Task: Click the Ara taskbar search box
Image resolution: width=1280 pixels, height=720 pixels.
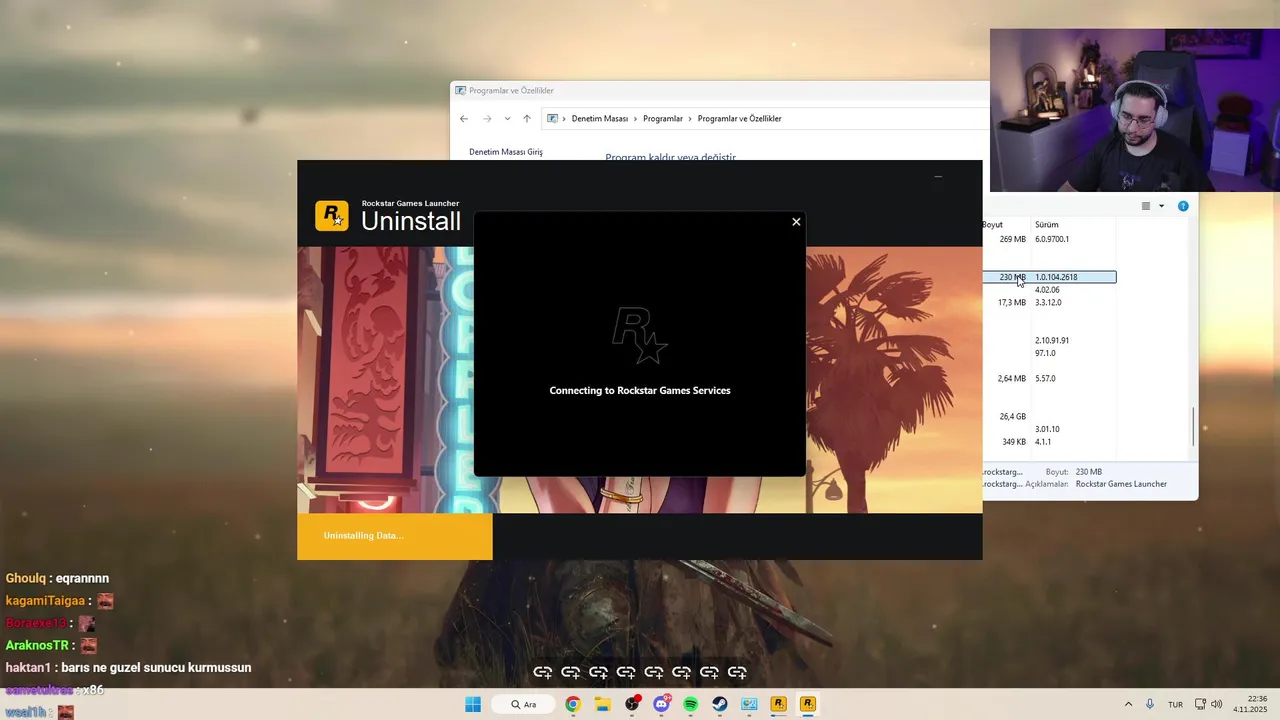Action: [x=523, y=704]
